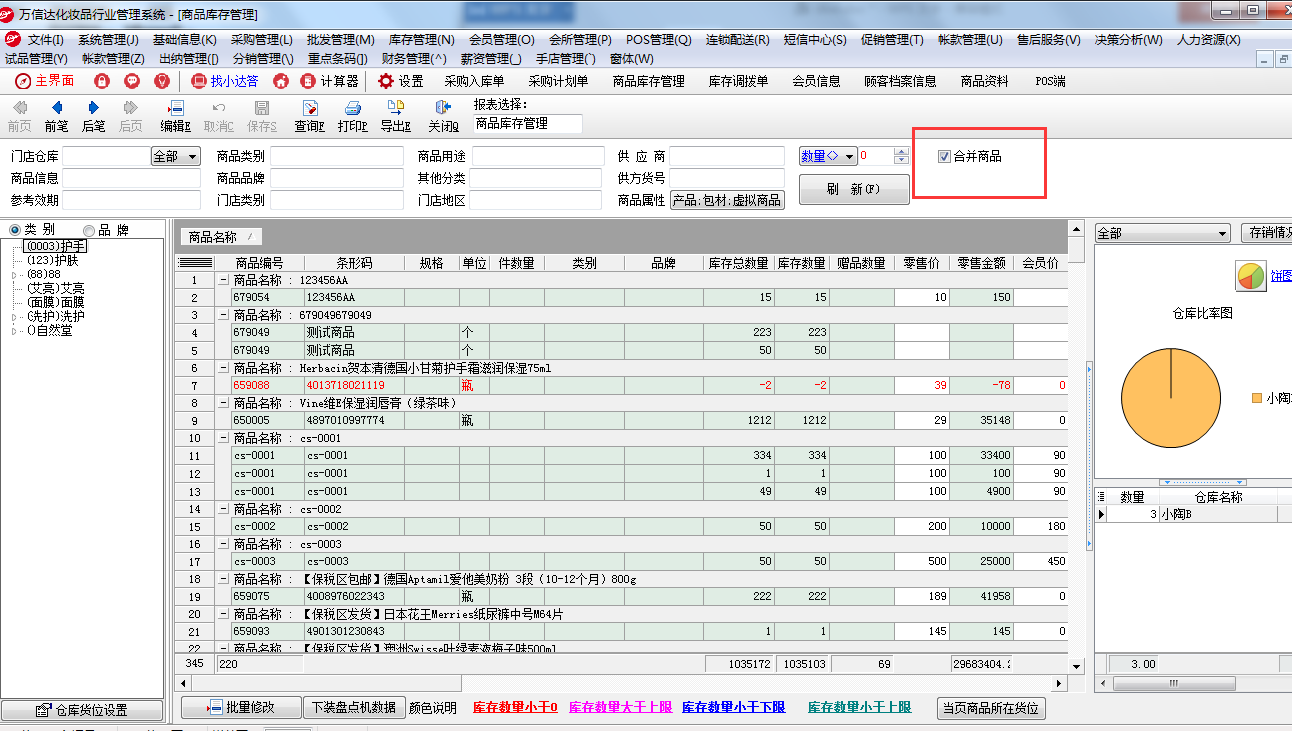The width and height of the screenshot is (1292, 731).
Task: Open 设置 gear settings
Action: click(401, 81)
